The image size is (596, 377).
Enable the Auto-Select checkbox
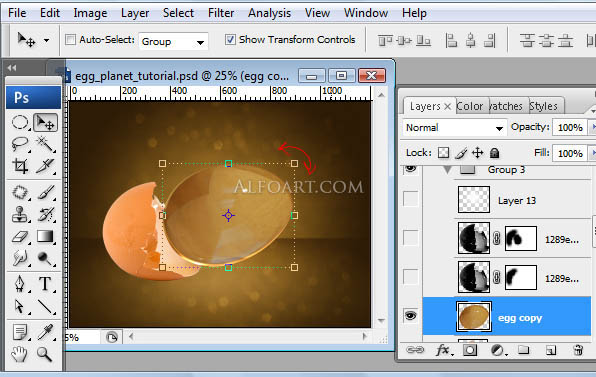coord(70,40)
